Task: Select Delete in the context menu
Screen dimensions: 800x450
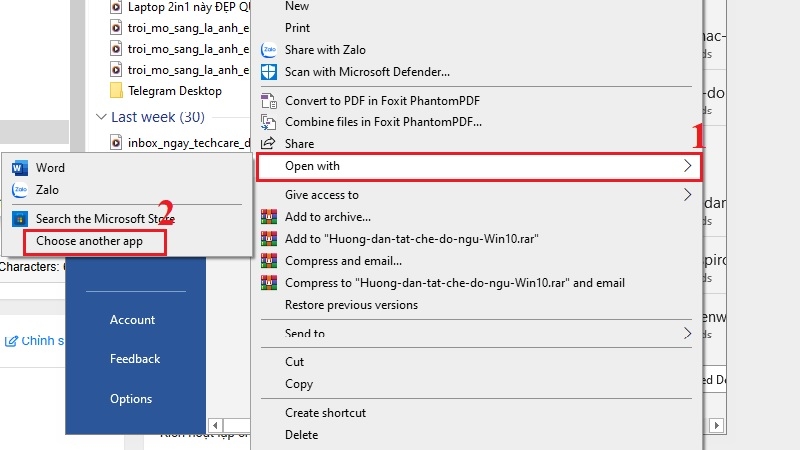Action: [x=302, y=435]
